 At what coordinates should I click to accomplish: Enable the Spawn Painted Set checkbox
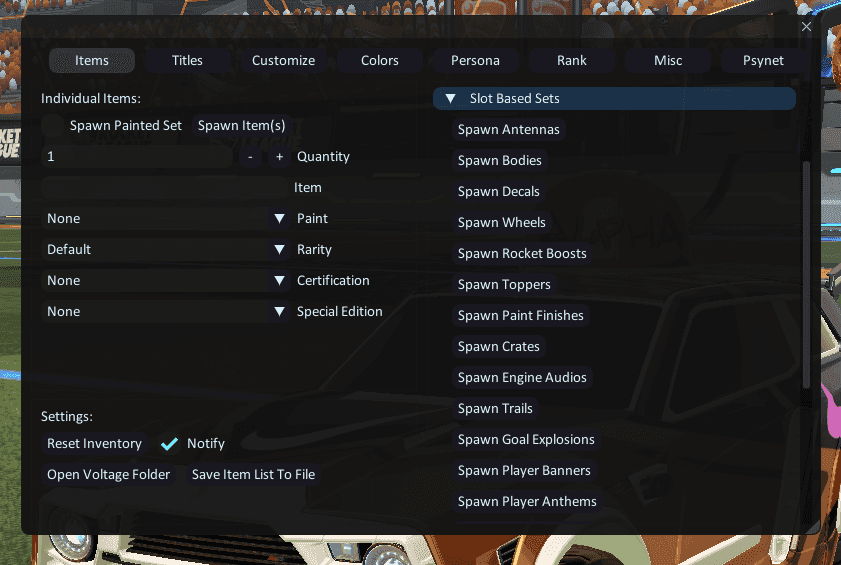pyautogui.click(x=52, y=126)
